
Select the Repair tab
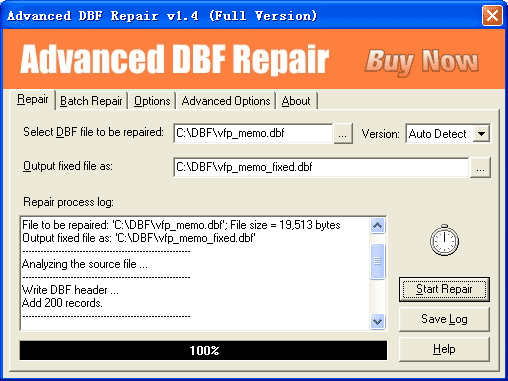pyautogui.click(x=32, y=100)
